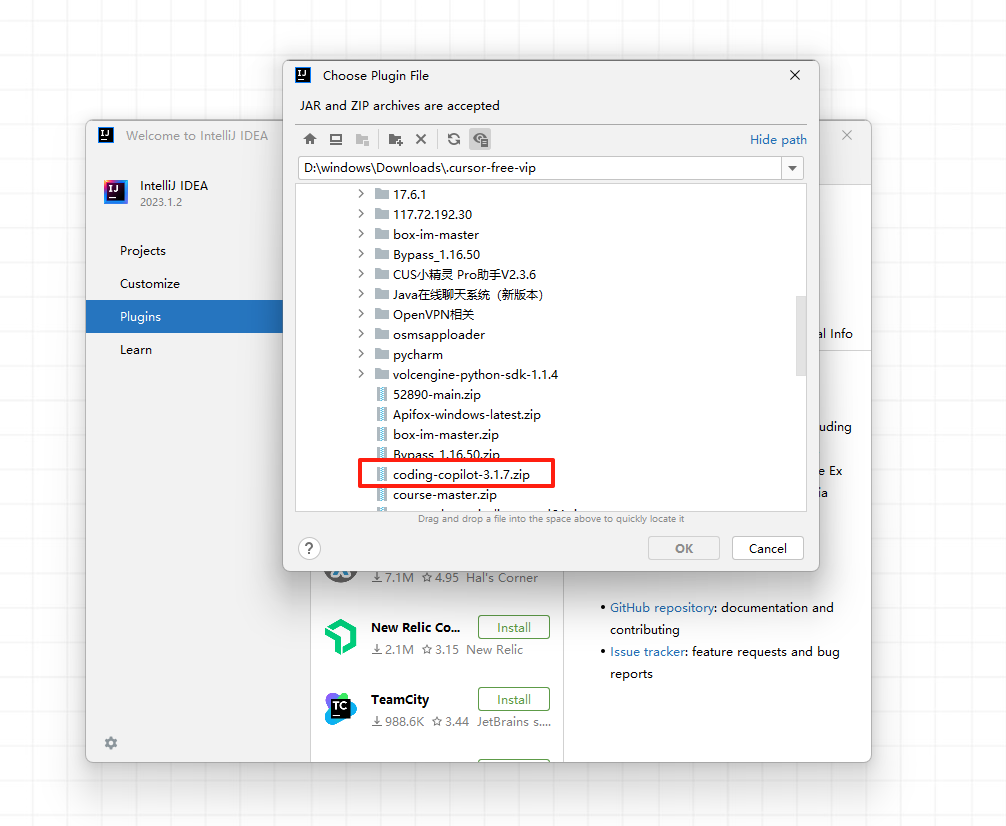
Task: Expand the Java在线聊天系统 folder
Action: pos(361,294)
